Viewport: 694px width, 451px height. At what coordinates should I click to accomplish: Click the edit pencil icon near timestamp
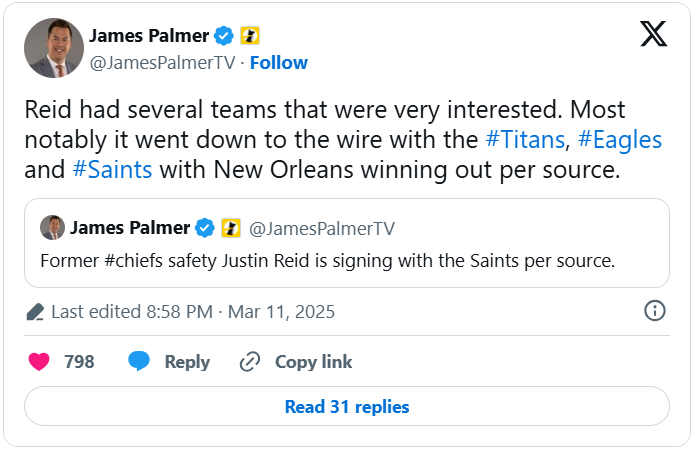[x=34, y=312]
